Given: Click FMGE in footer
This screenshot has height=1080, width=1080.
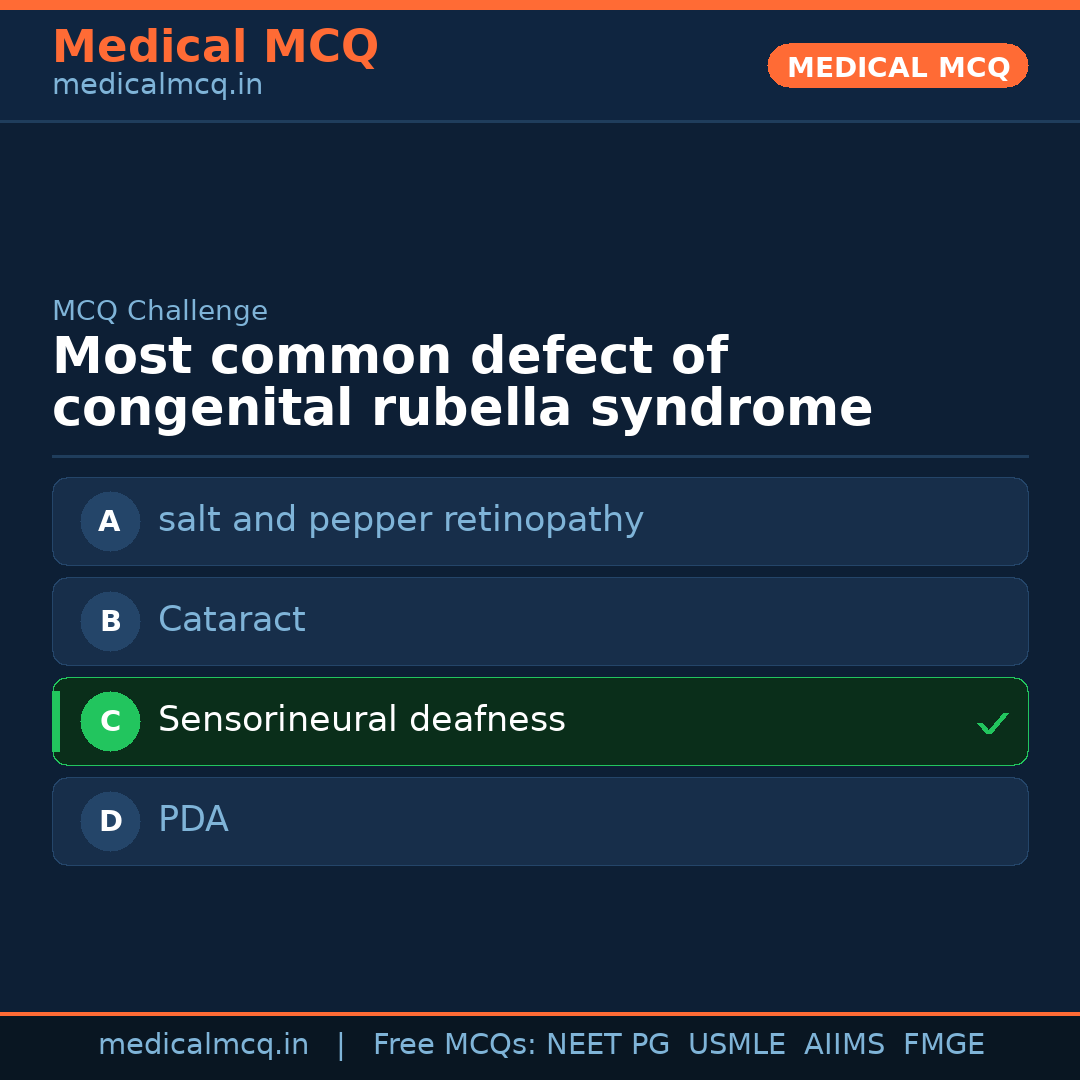Looking at the screenshot, I should (x=944, y=1045).
